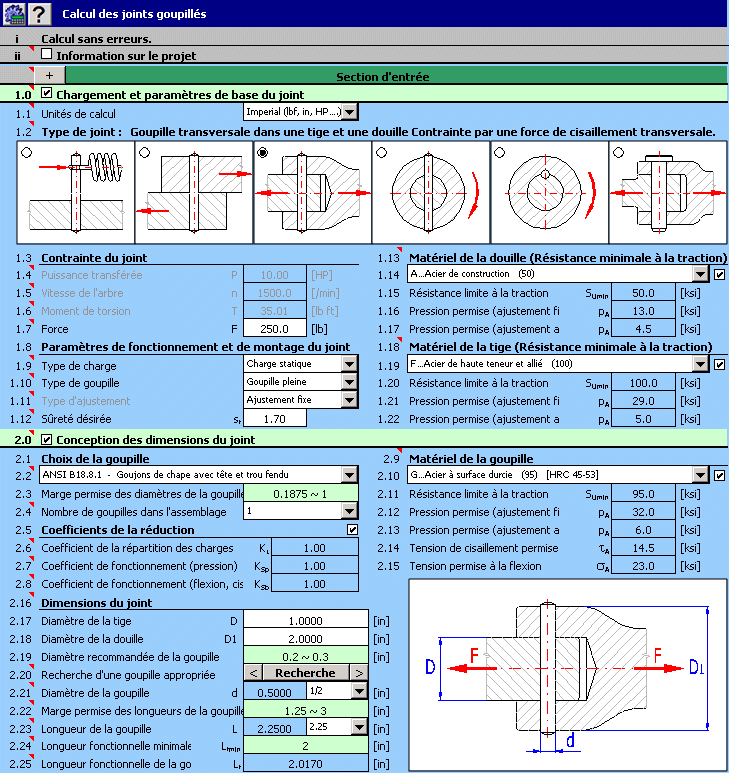Click the Sûreté désirée 1.70 input field

(275, 419)
